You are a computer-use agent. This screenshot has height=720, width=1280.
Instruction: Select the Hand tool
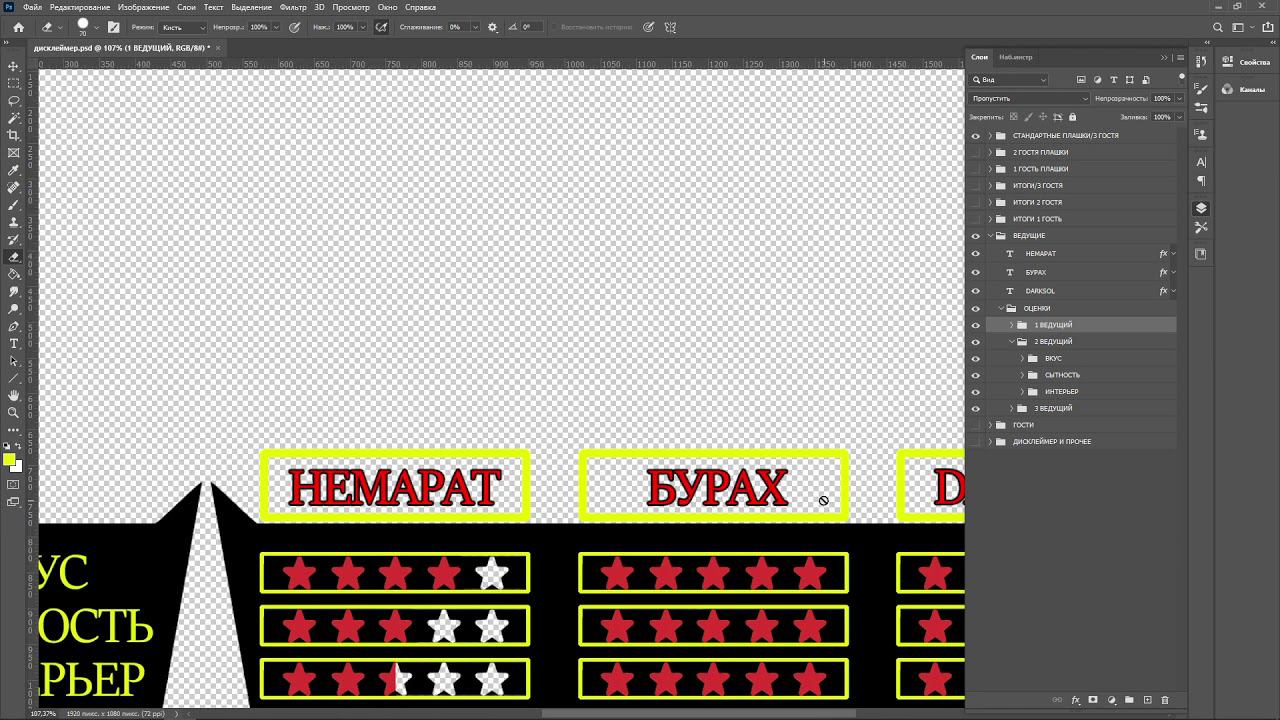14,395
